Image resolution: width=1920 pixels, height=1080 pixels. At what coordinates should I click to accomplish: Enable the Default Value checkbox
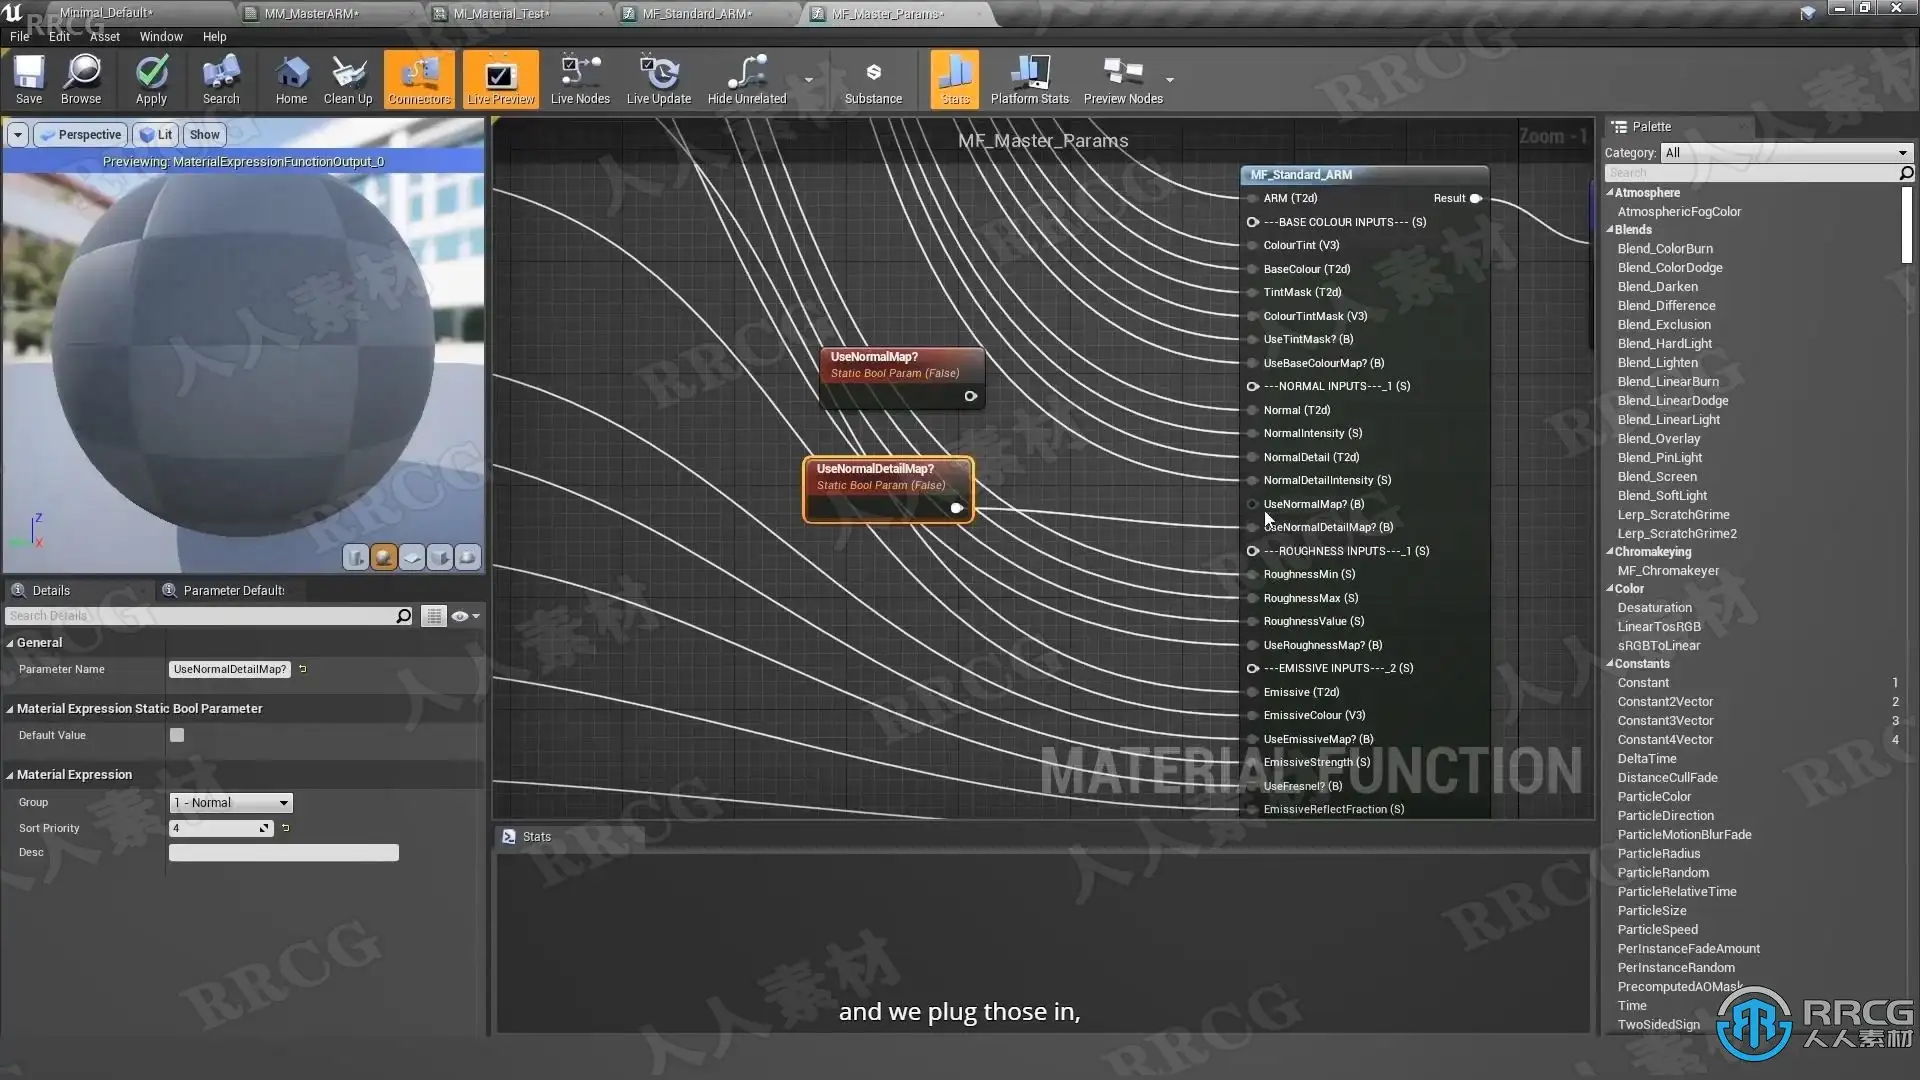[x=177, y=735]
